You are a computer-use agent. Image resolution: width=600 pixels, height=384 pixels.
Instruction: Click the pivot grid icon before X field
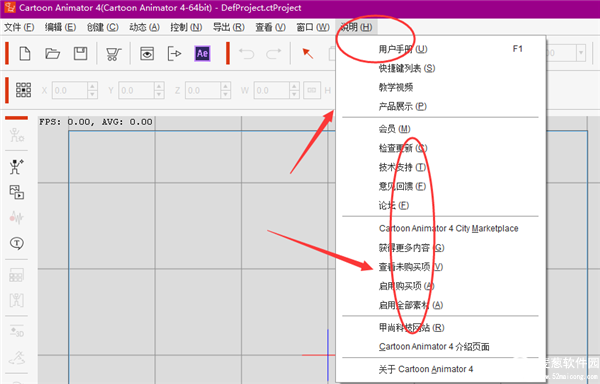23,90
